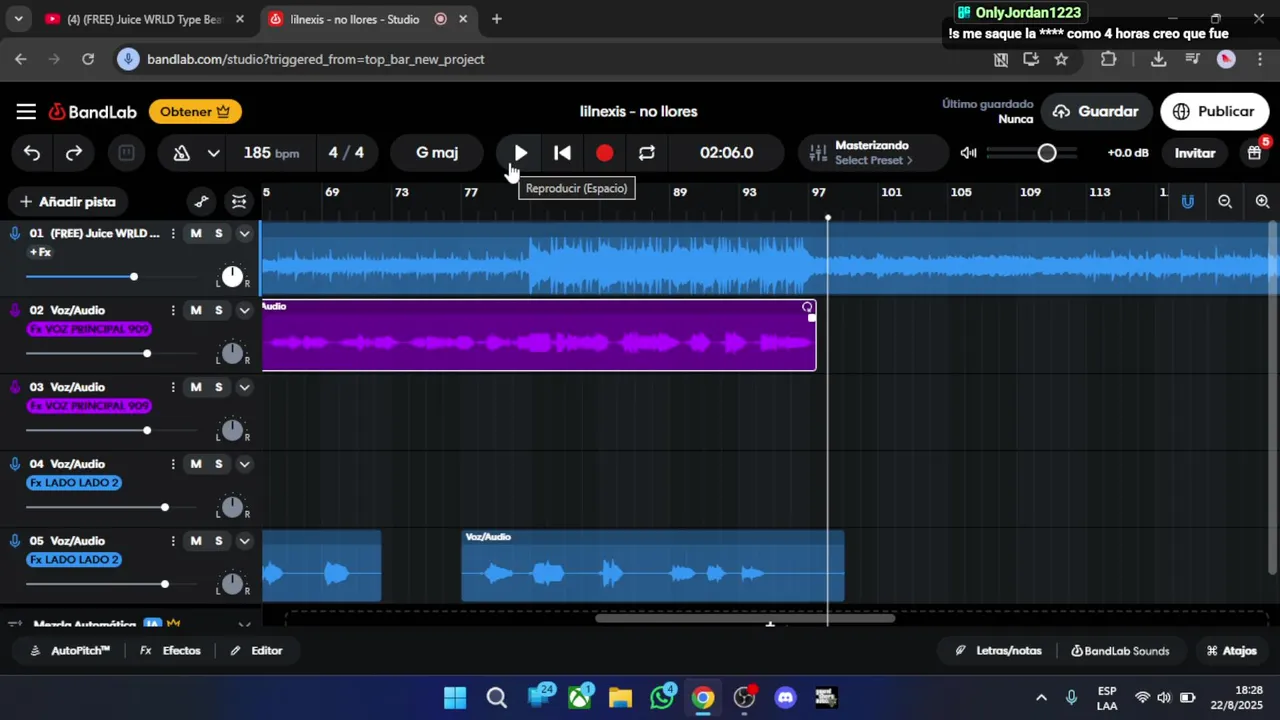The width and height of the screenshot is (1280, 720).
Task: Undo the last action
Action: click(x=32, y=153)
